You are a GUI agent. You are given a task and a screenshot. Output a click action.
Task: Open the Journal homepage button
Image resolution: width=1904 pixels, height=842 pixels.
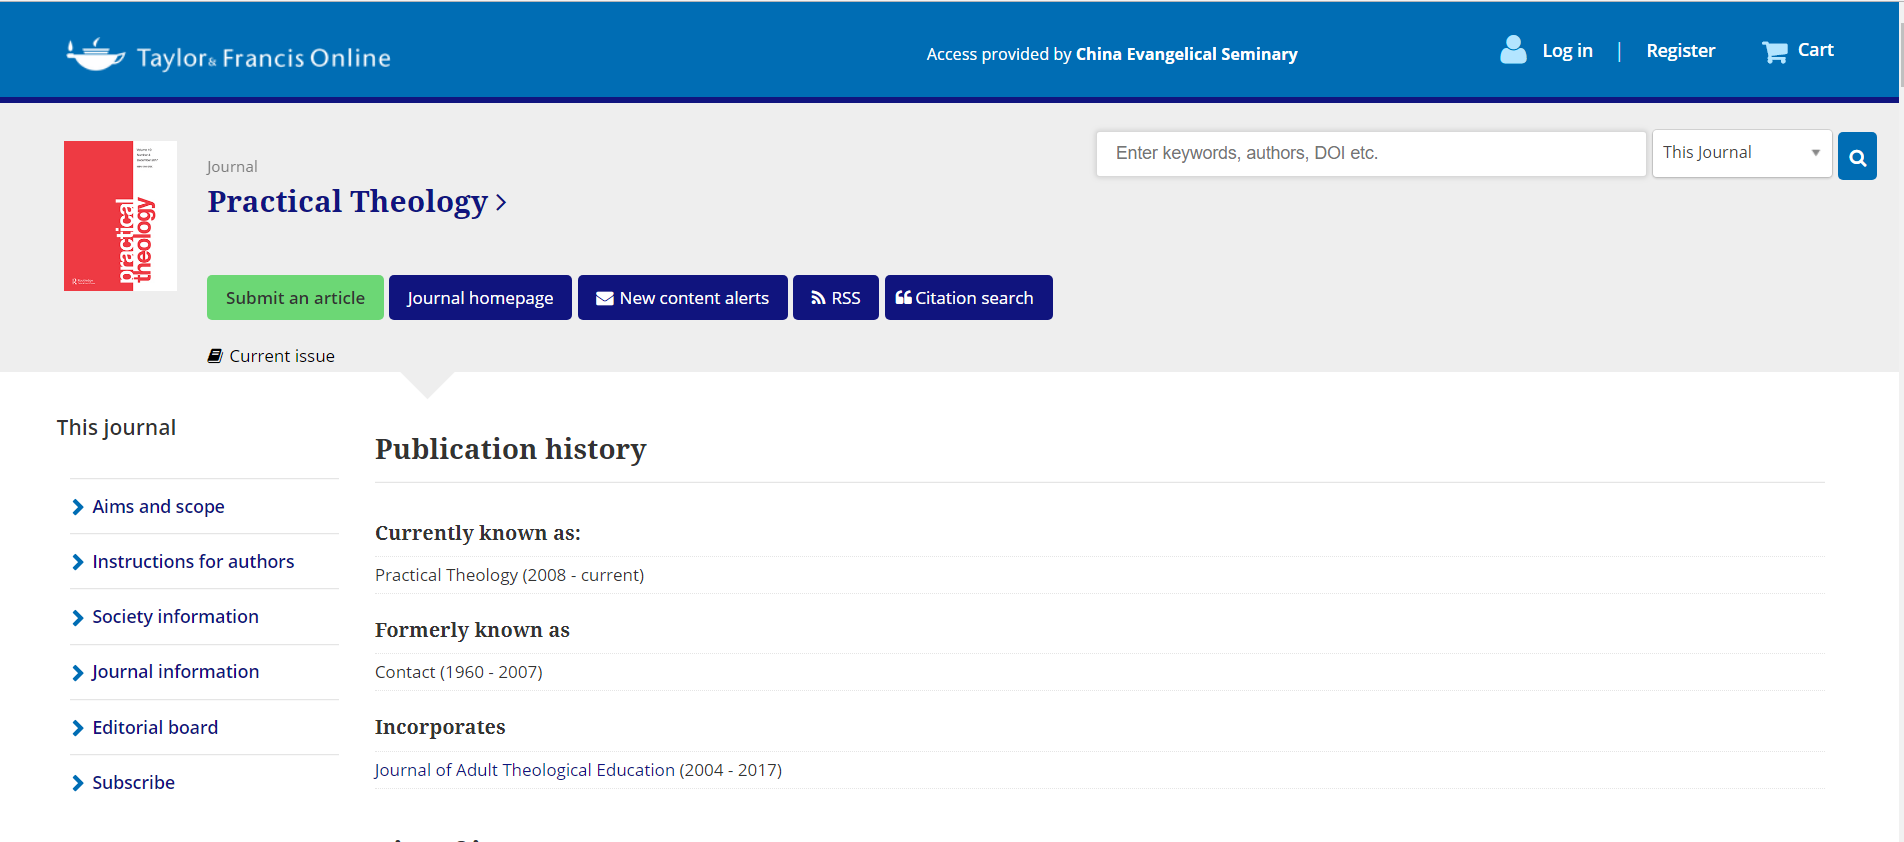480,298
